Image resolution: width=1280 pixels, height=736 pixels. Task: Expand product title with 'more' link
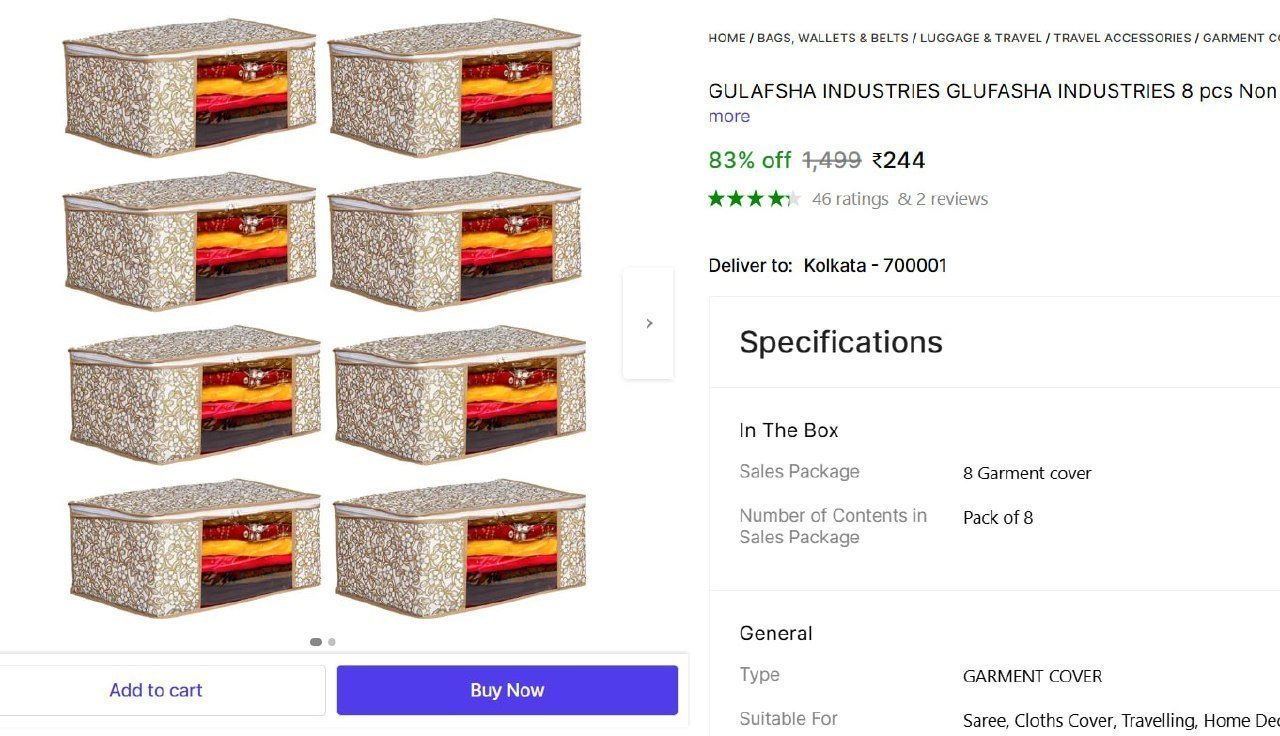click(x=729, y=116)
